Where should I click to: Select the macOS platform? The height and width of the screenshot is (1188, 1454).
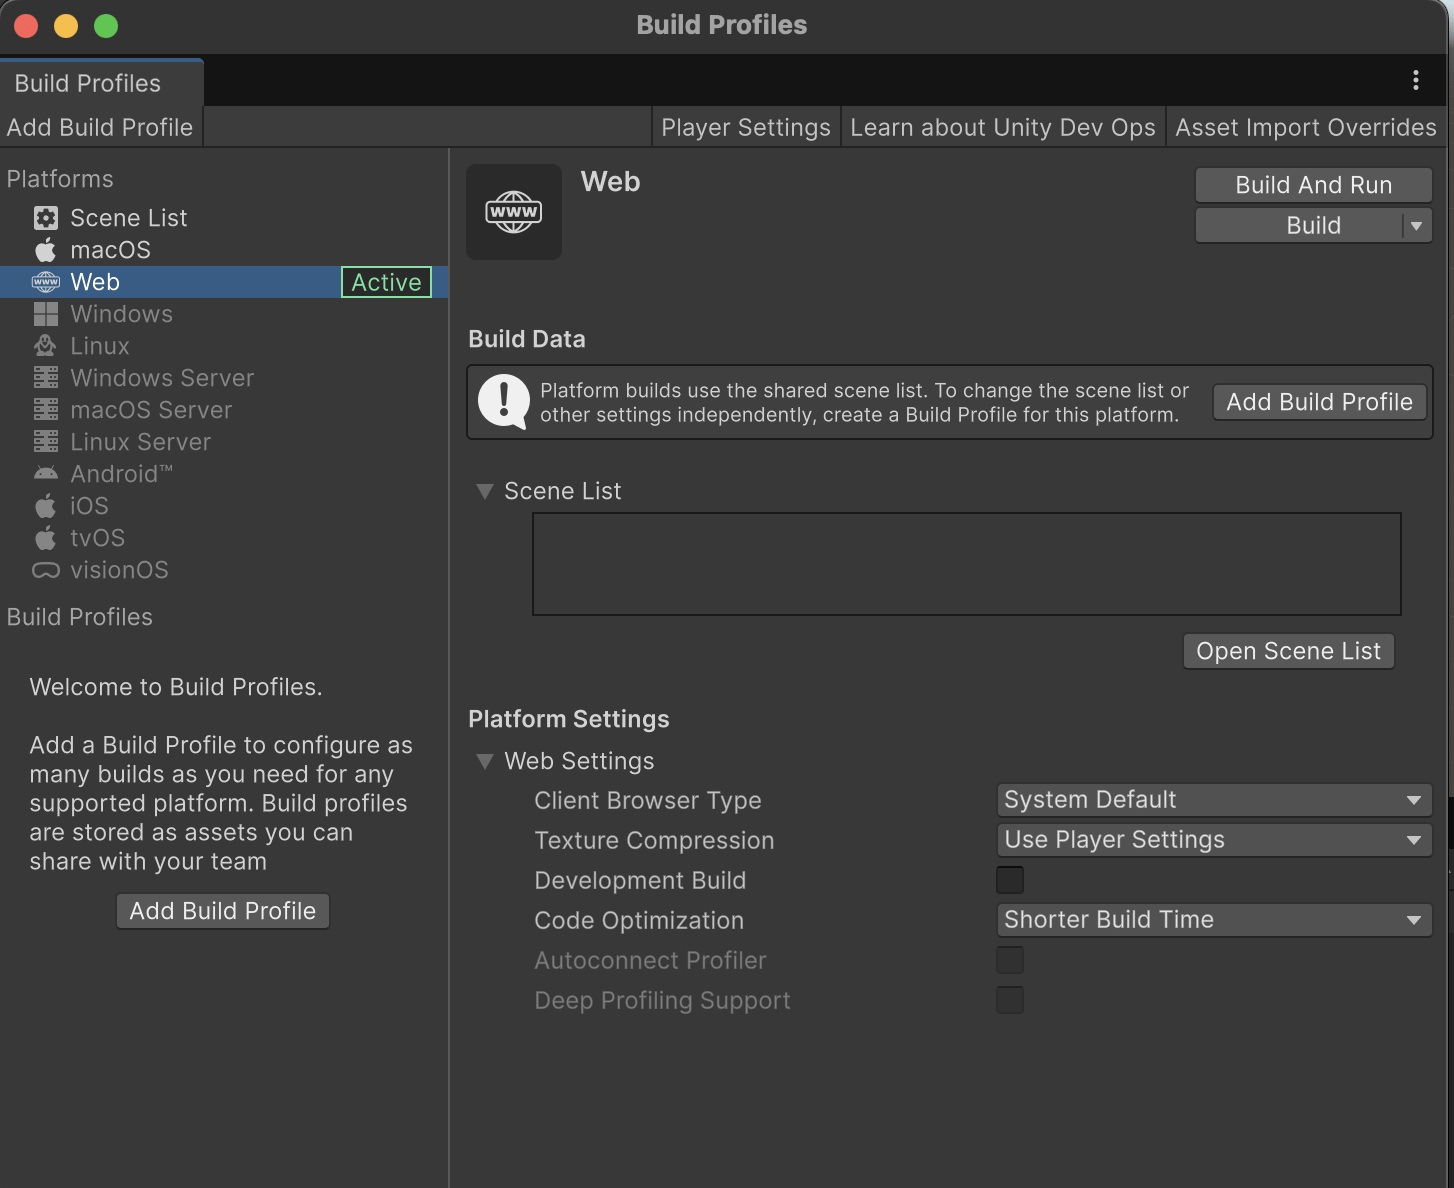224,250
